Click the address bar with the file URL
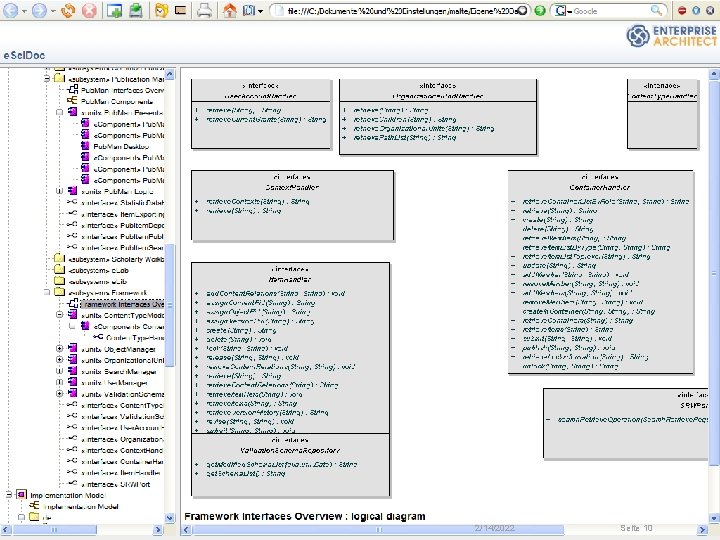Viewport: 720px width, 540px height. point(399,11)
